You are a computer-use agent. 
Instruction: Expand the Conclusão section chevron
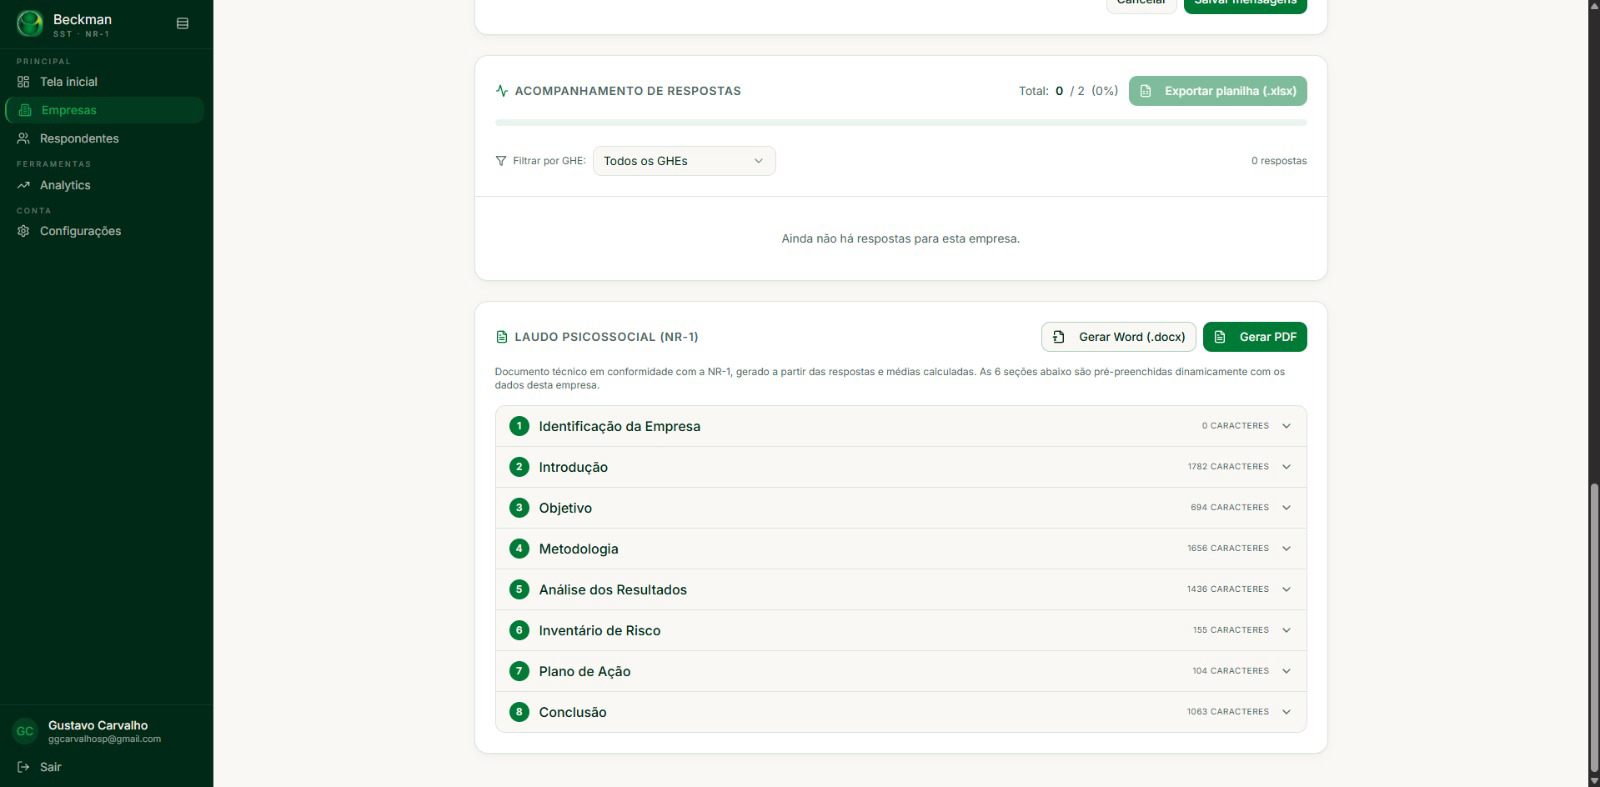[x=1286, y=712]
